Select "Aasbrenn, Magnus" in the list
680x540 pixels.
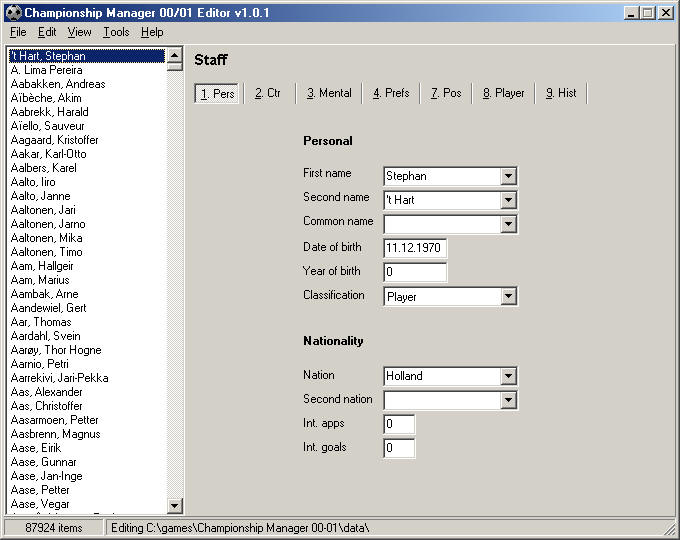coord(87,434)
